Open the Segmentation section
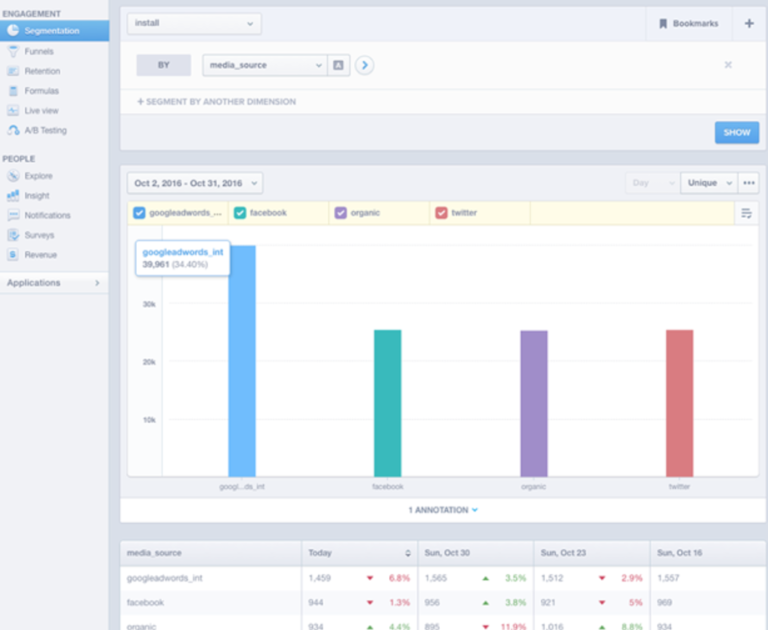 (54, 30)
